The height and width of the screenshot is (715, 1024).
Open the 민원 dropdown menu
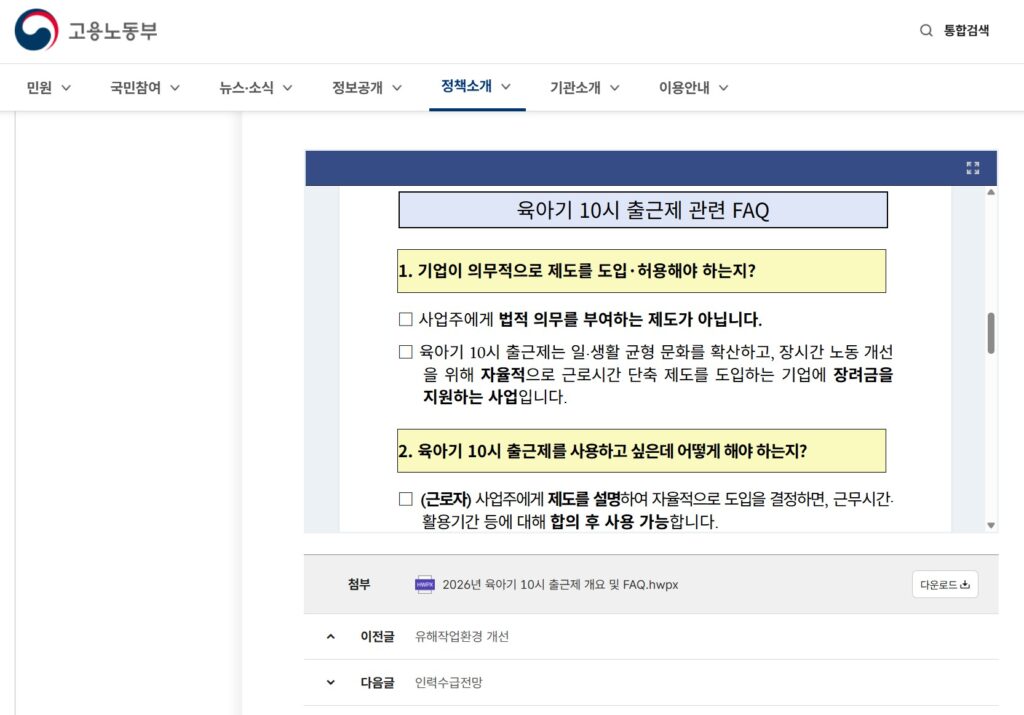coord(46,87)
